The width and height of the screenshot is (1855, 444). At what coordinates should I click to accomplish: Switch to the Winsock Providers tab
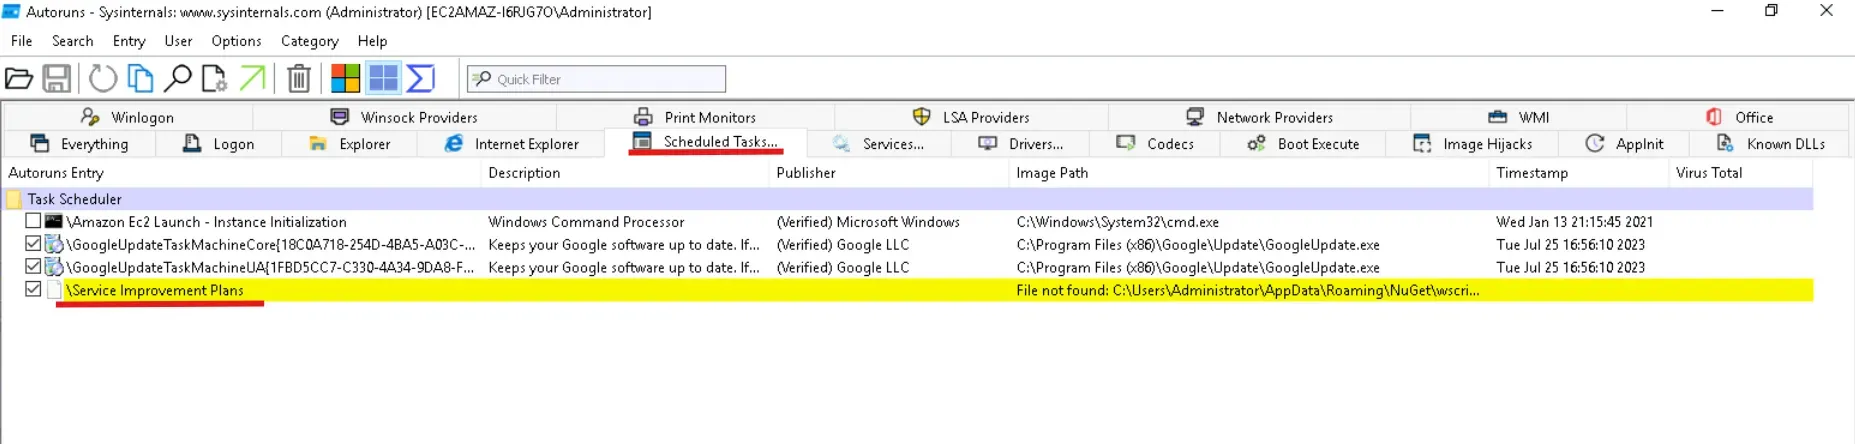404,117
